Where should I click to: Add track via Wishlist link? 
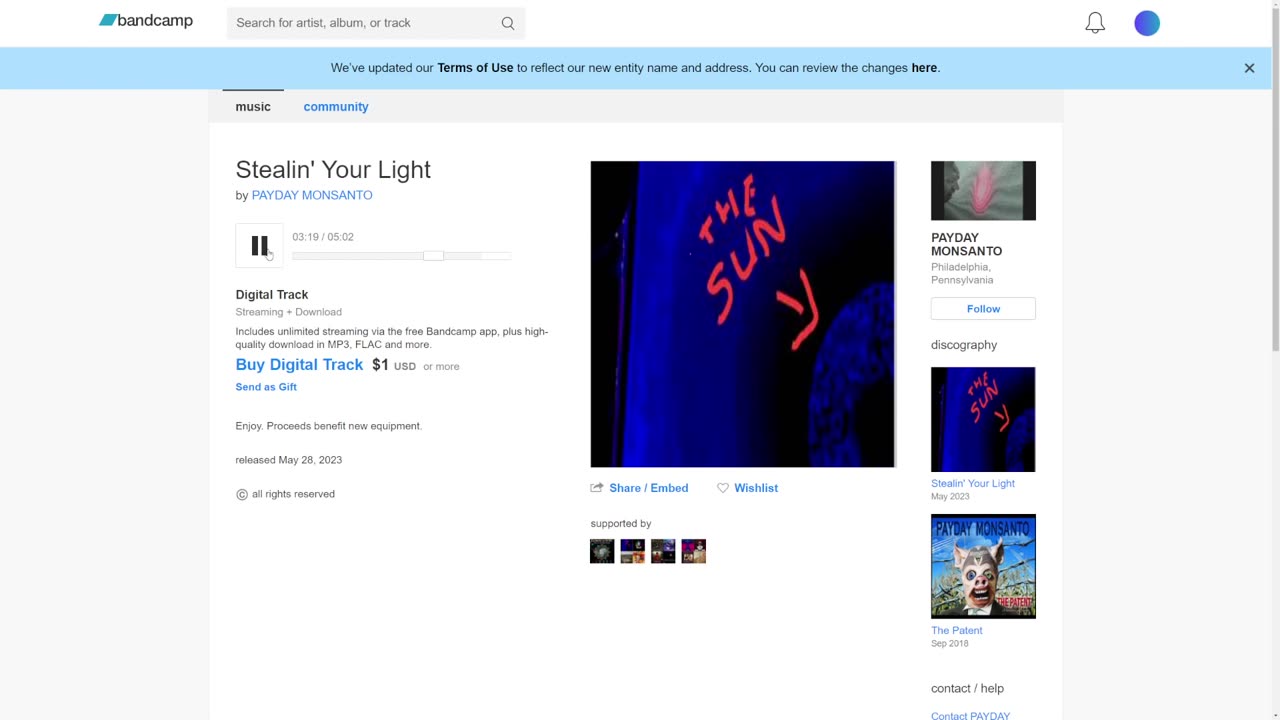(756, 488)
